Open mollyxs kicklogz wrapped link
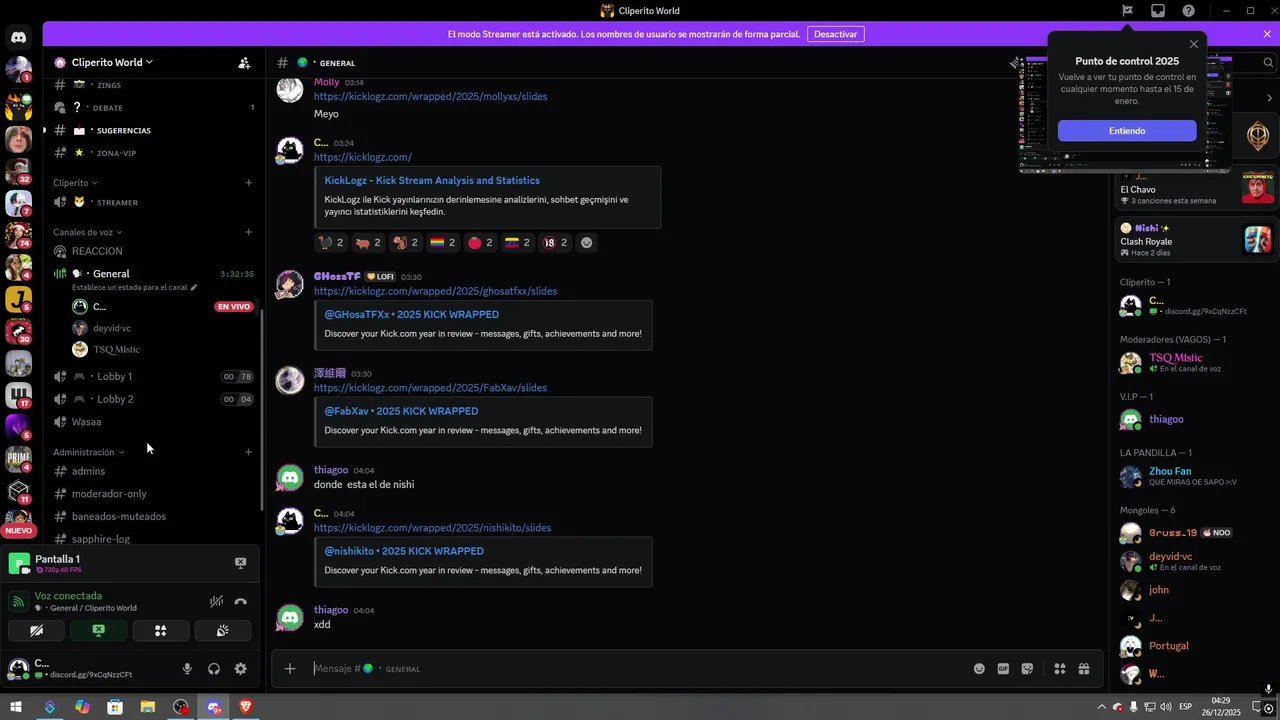Viewport: 1280px width, 720px height. pyautogui.click(x=430, y=97)
